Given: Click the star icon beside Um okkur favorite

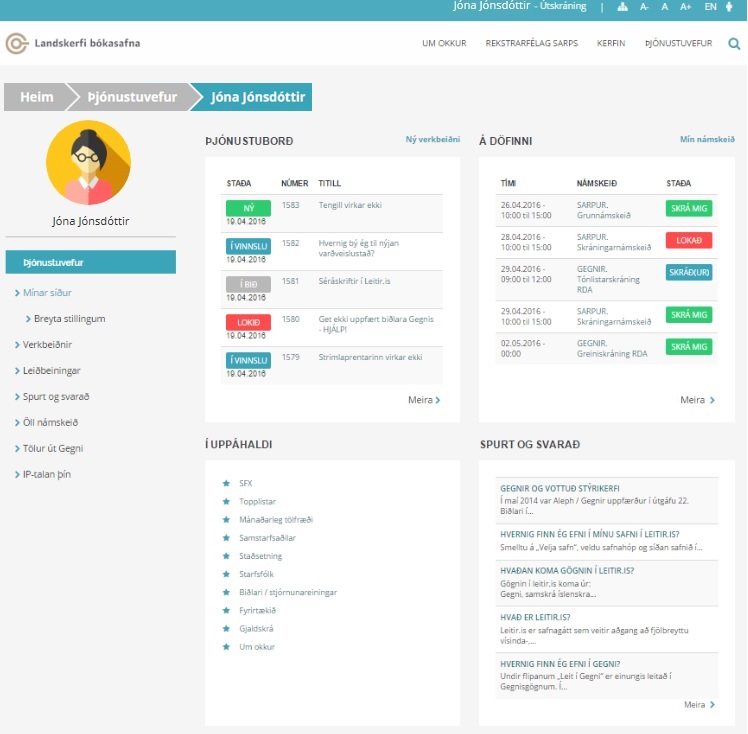Looking at the screenshot, I should 226,647.
